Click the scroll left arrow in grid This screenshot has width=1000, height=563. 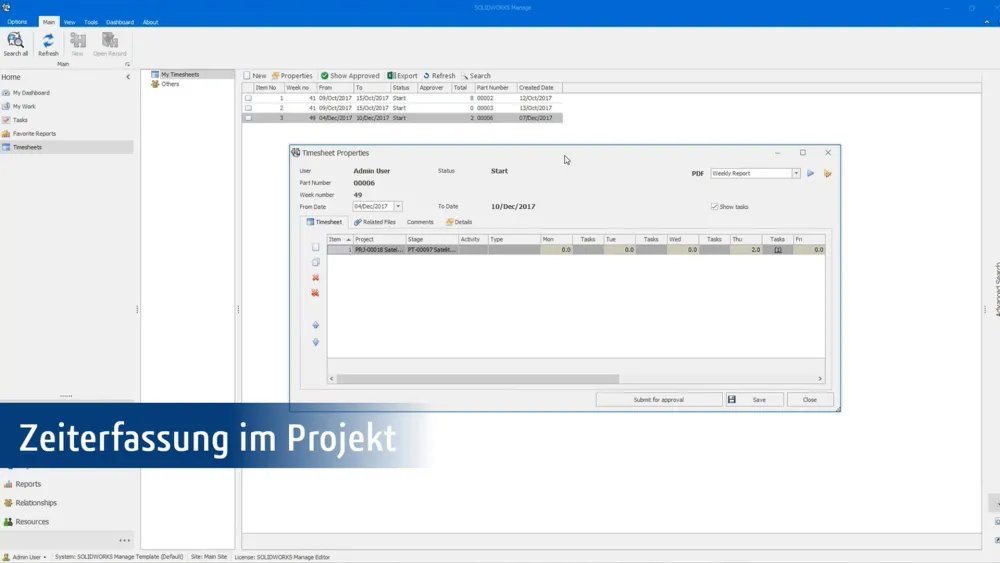(332, 379)
